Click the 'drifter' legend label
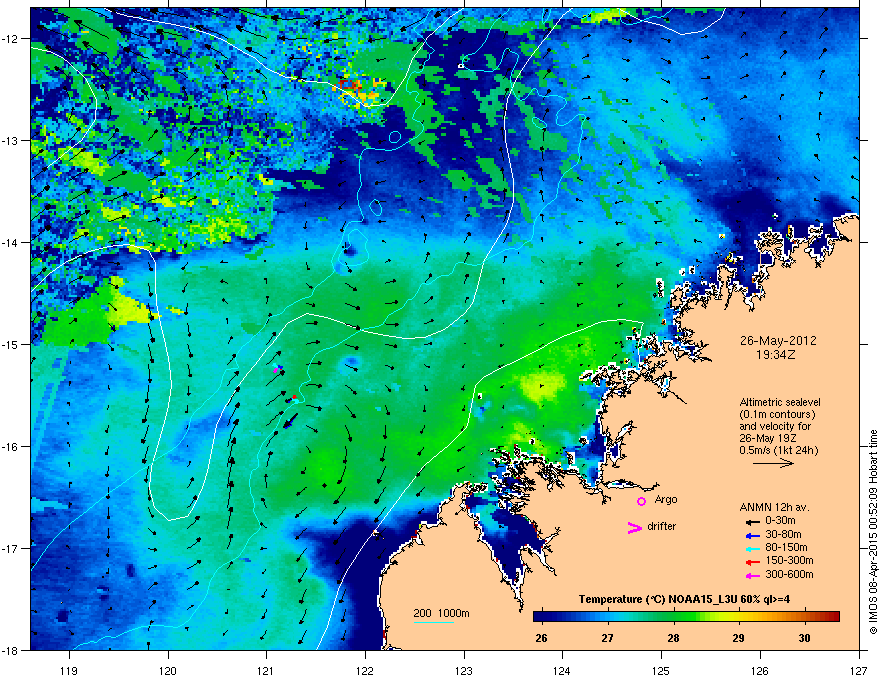This screenshot has height=680, width=880. 662,526
